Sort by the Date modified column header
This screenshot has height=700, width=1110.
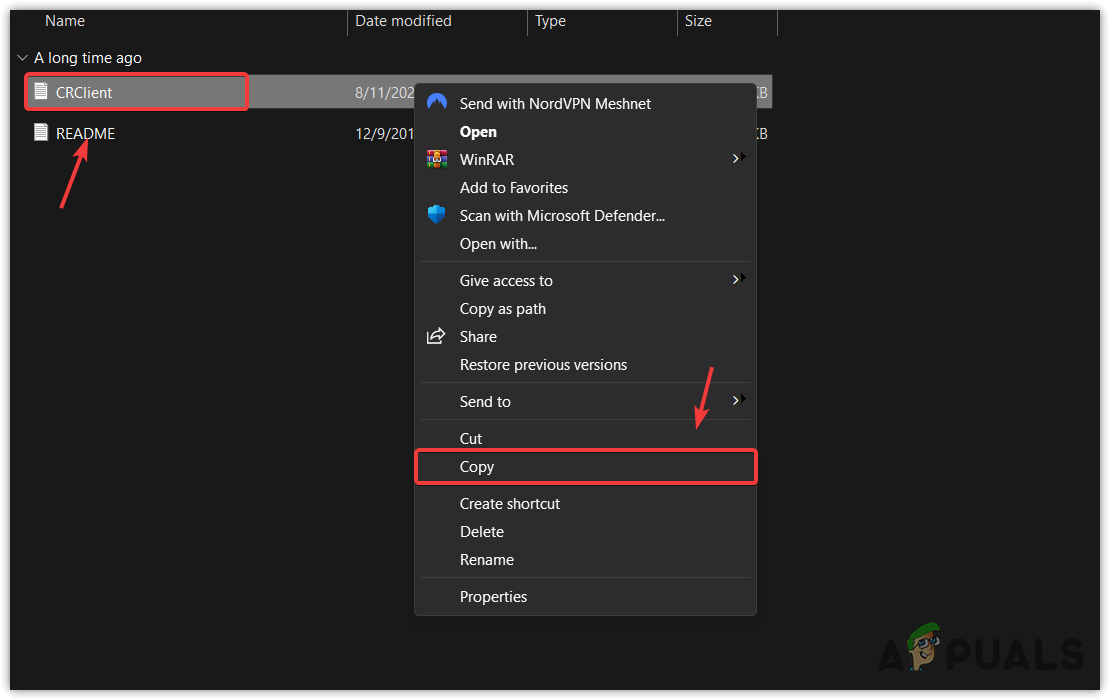click(x=403, y=21)
